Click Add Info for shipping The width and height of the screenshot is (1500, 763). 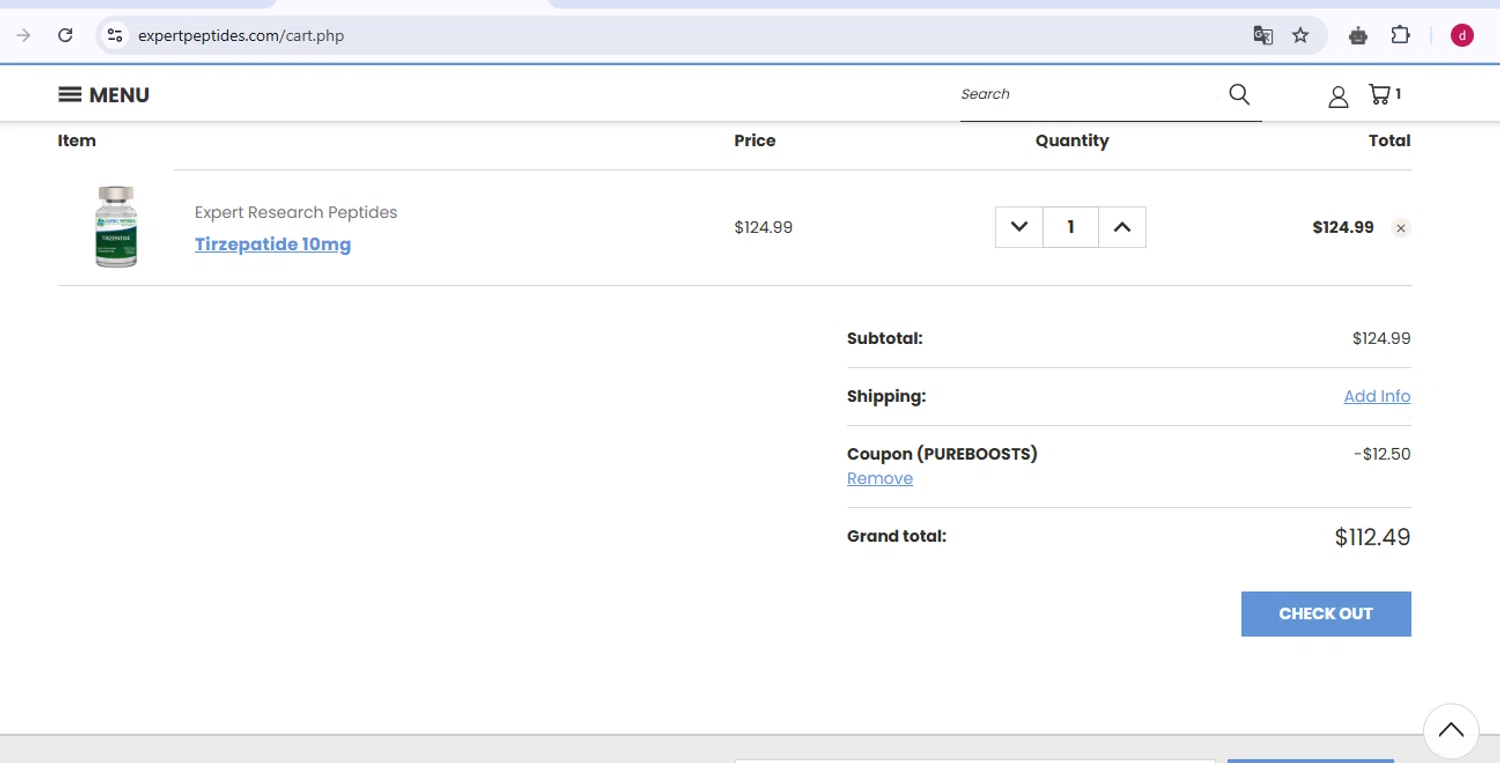pos(1377,396)
